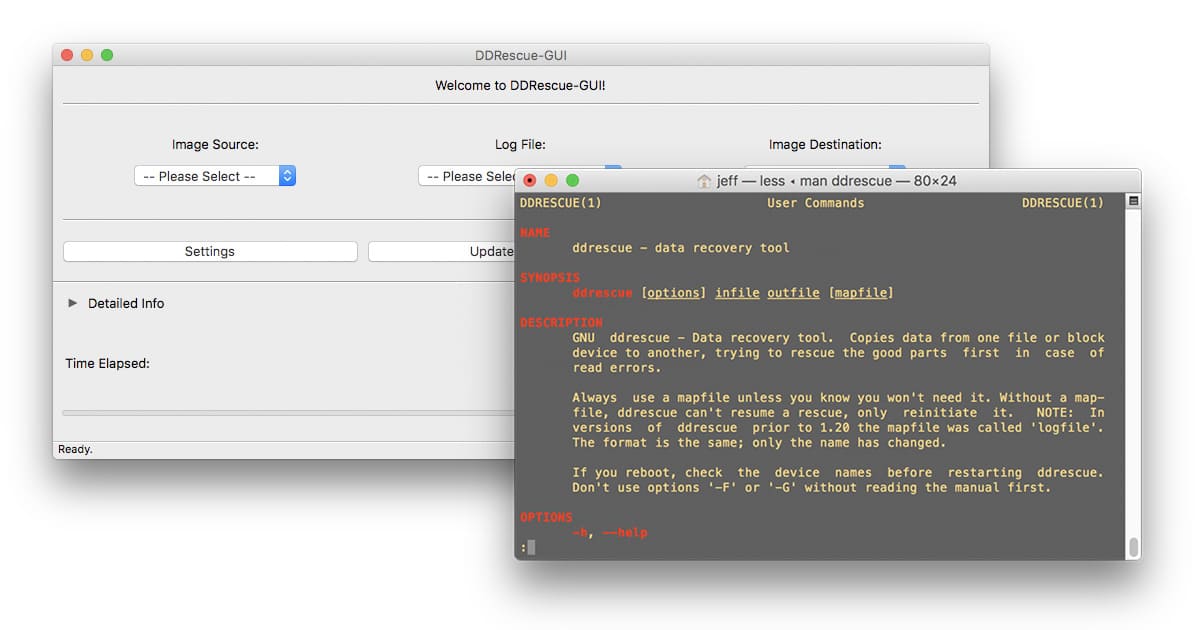This screenshot has height=630, width=1200.
Task: Click the Terminal scrollbar thumb
Action: click(x=1133, y=547)
